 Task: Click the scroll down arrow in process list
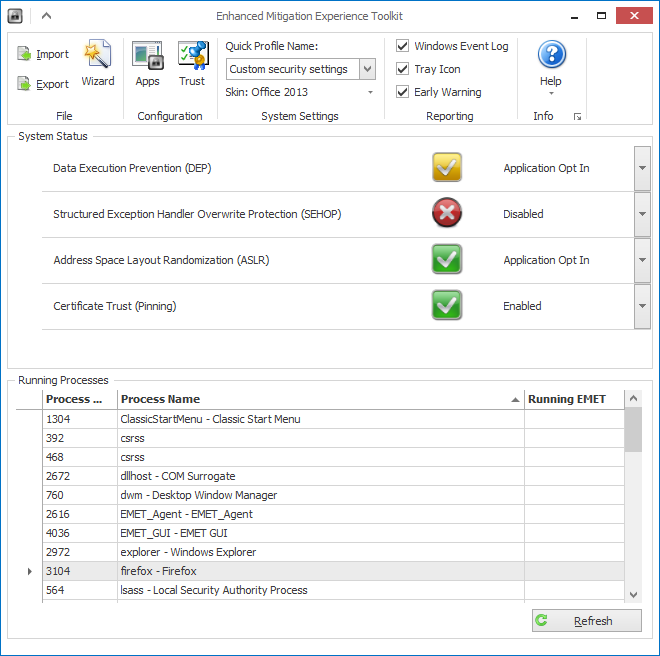click(633, 595)
